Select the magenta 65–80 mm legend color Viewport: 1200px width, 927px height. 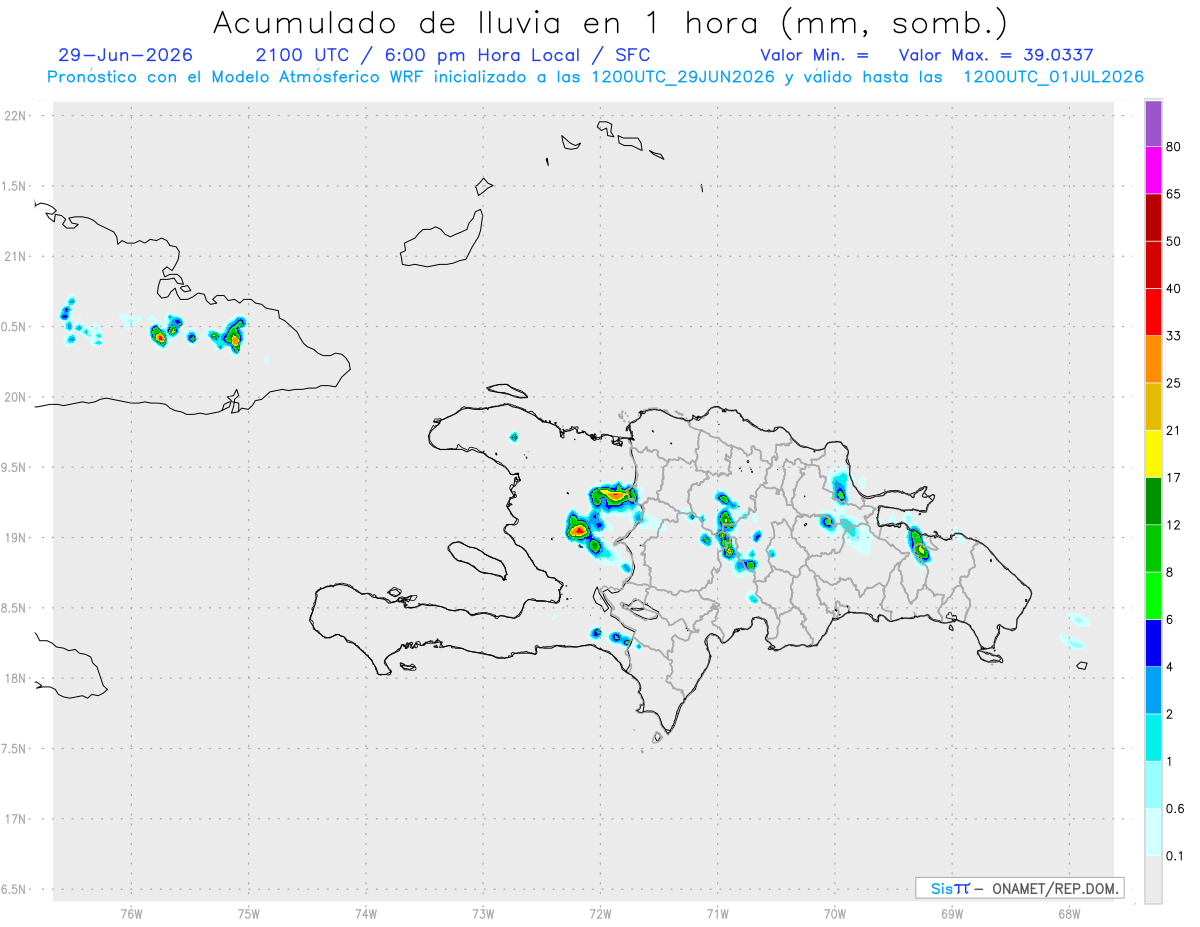coord(1153,170)
